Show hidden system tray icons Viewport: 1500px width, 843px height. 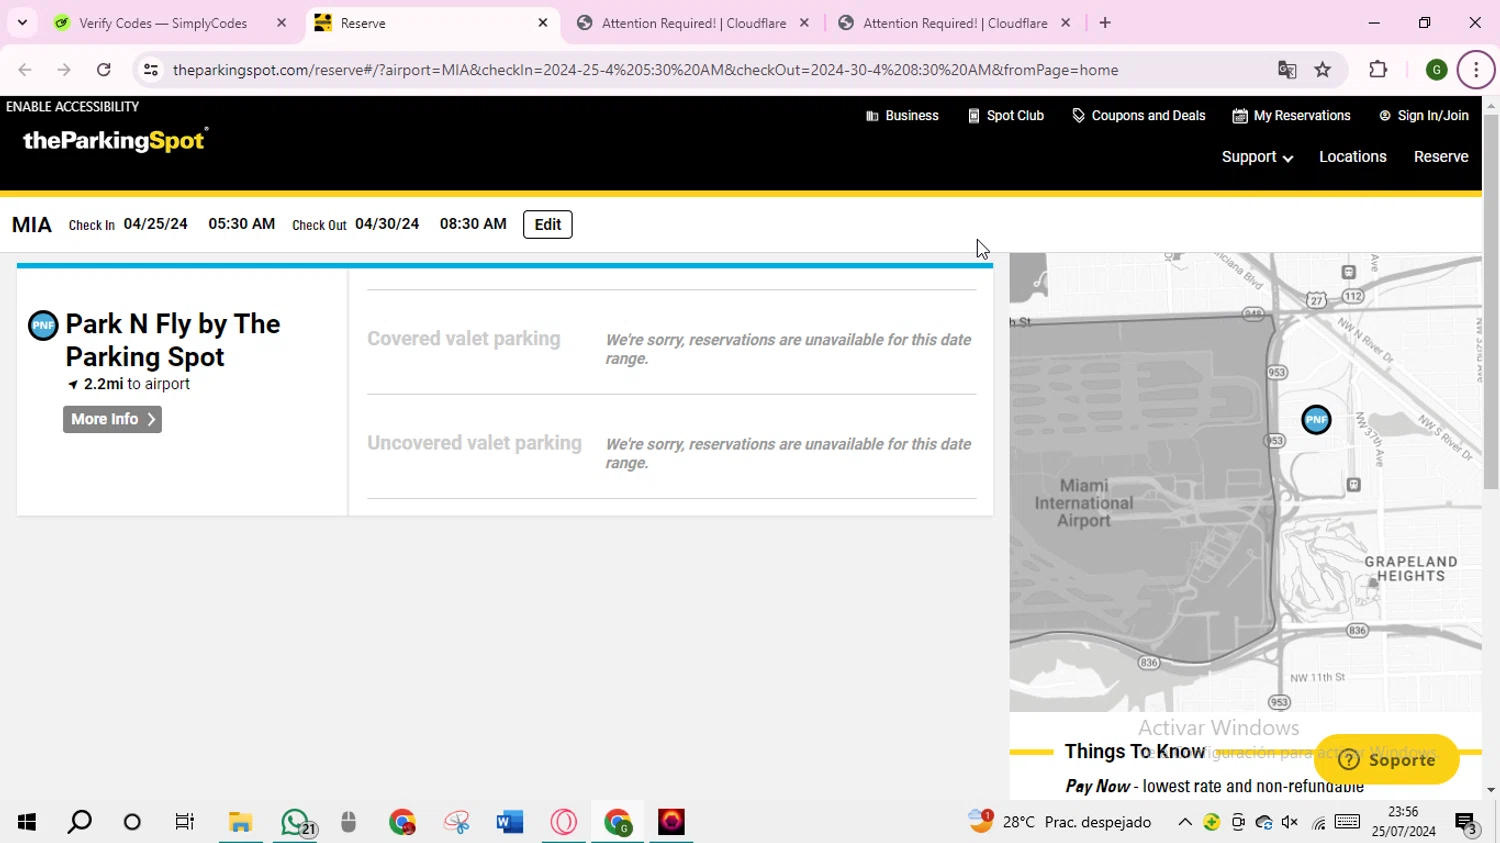pyautogui.click(x=1185, y=822)
